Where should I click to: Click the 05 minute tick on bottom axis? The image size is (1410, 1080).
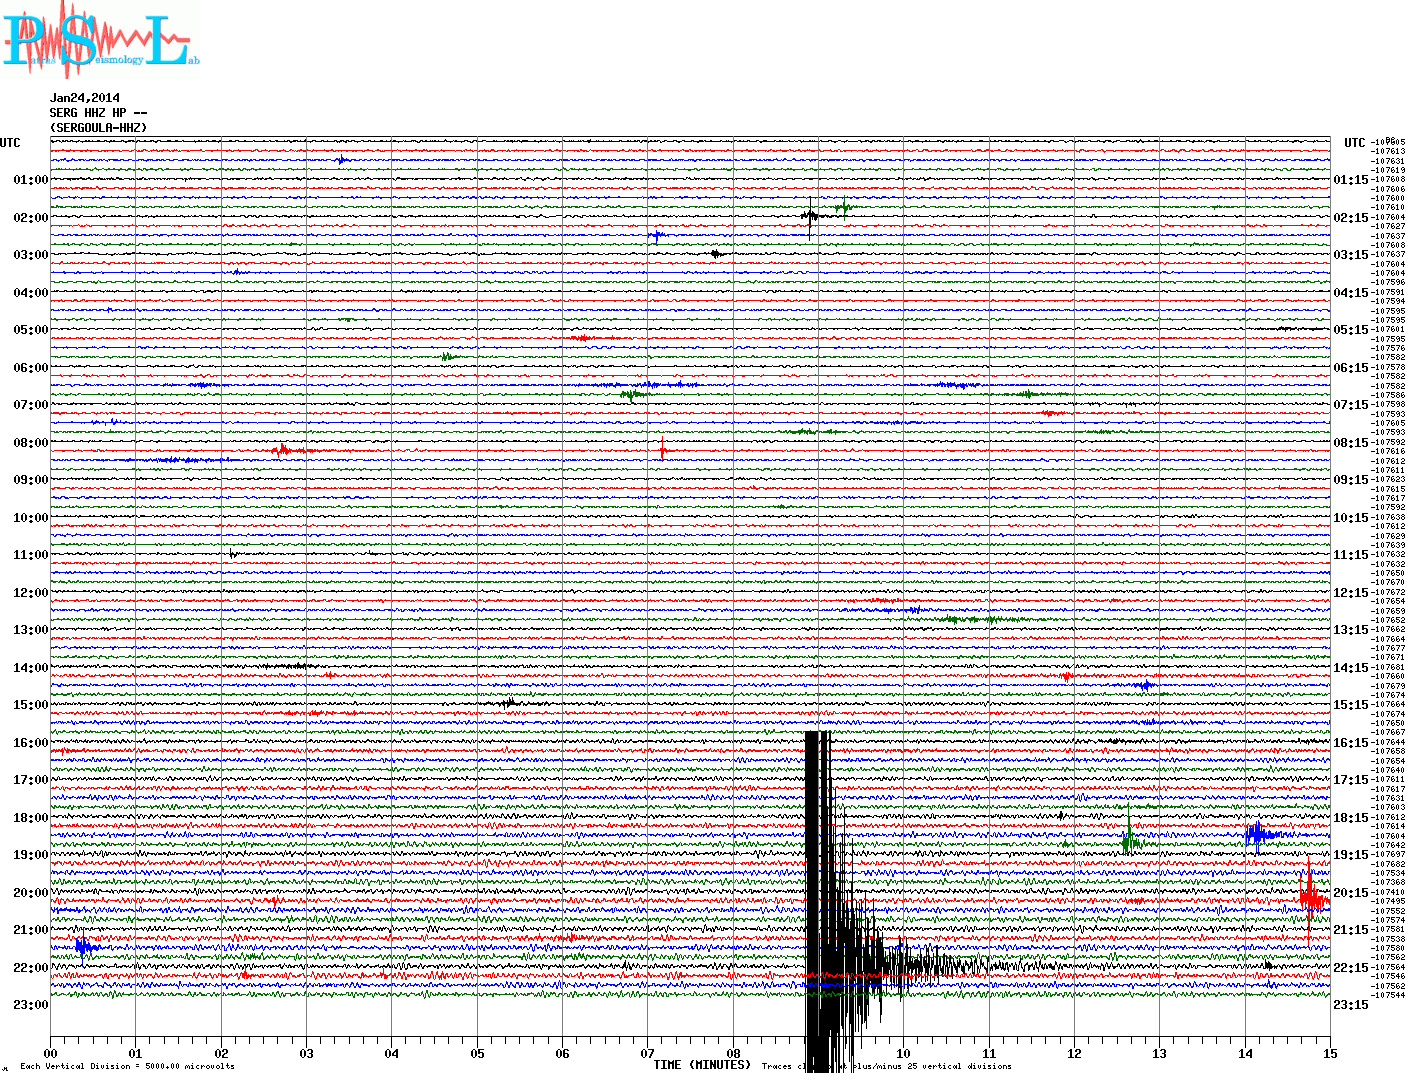(478, 1053)
